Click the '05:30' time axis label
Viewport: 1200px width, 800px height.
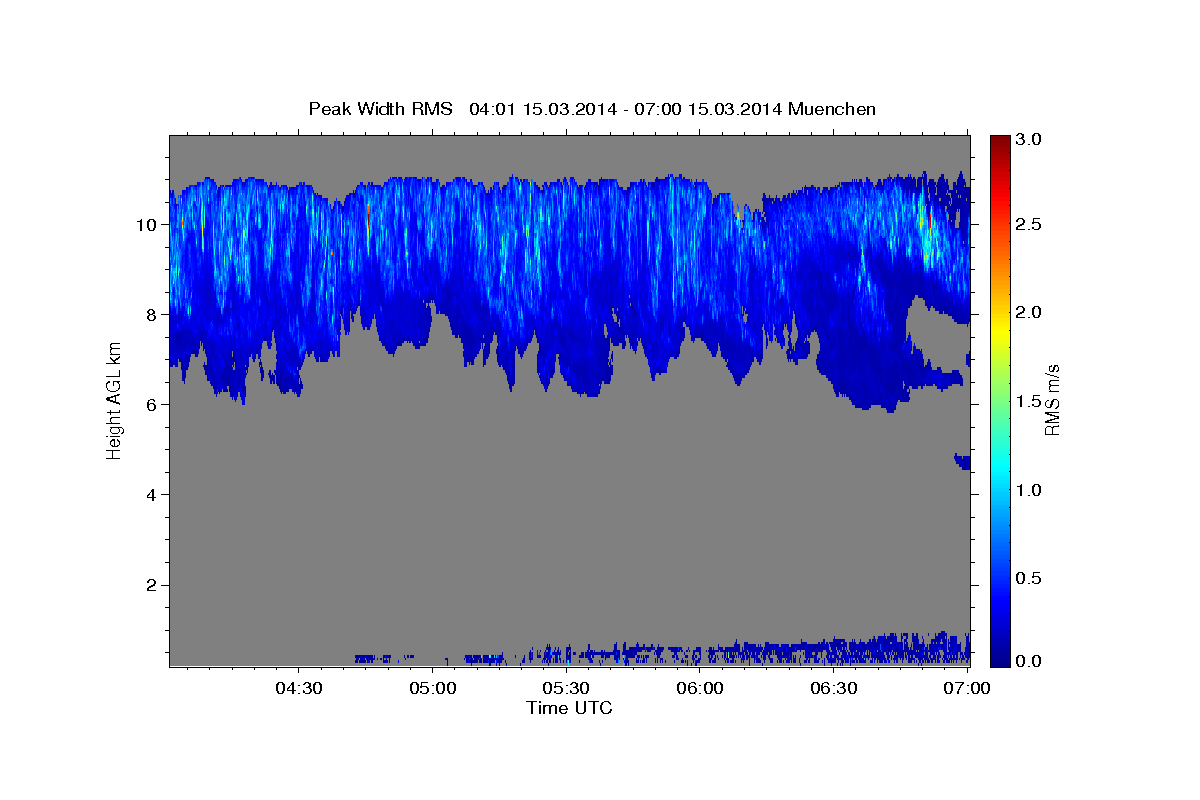[566, 688]
